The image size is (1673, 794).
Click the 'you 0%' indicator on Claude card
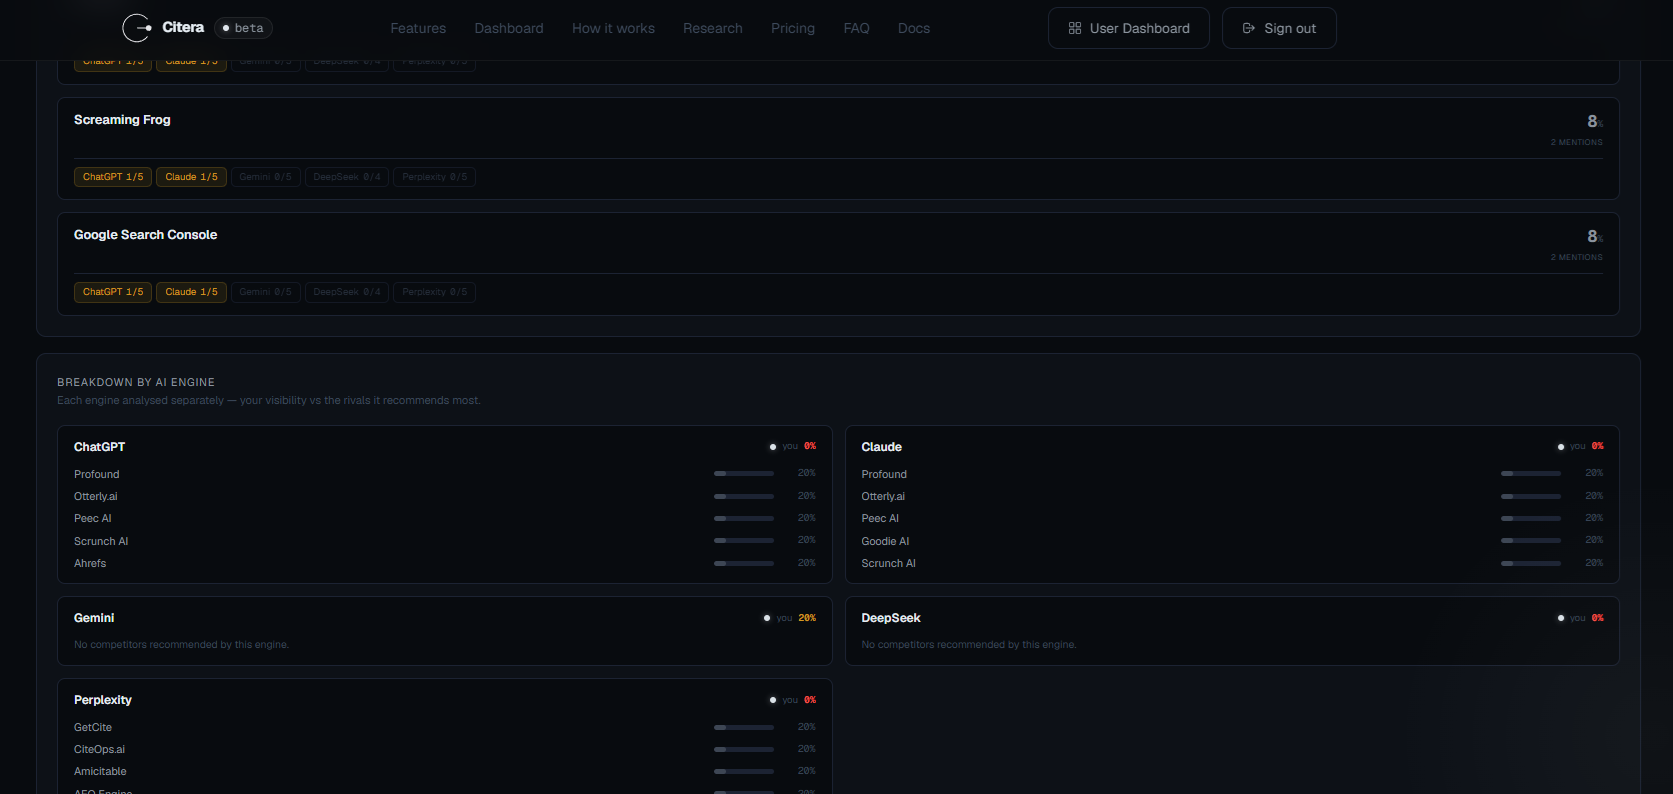[1580, 446]
